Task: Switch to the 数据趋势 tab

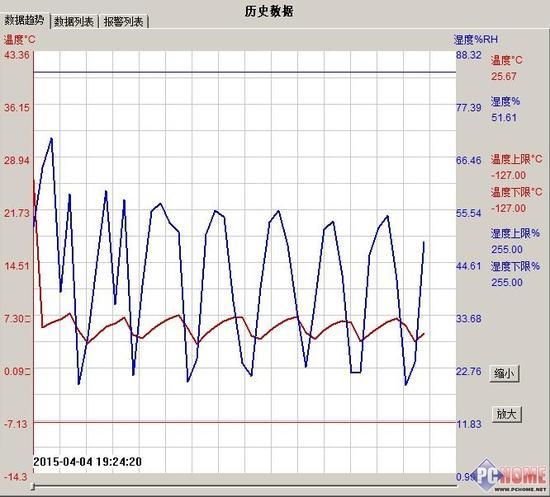Action: [x=24, y=21]
